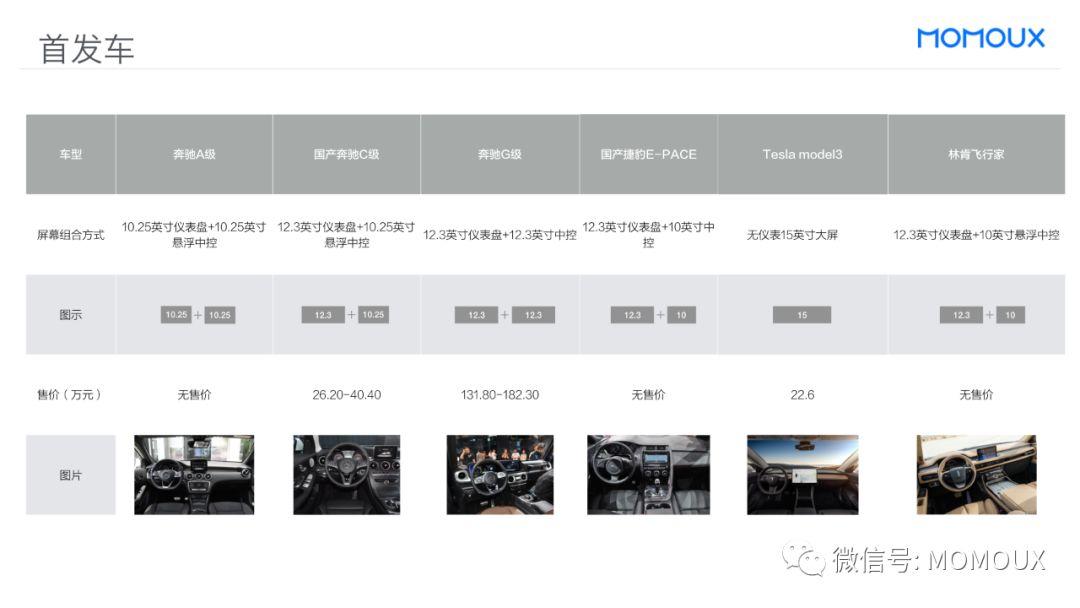This screenshot has height=608, width=1080.
Task: Open the 林肯飞行家 interior photo
Action: point(976,474)
